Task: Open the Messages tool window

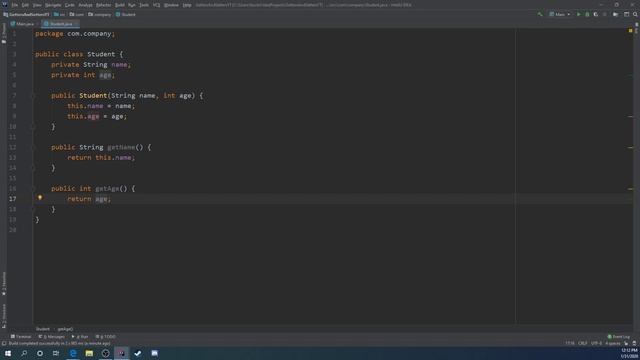Action: tap(51, 337)
